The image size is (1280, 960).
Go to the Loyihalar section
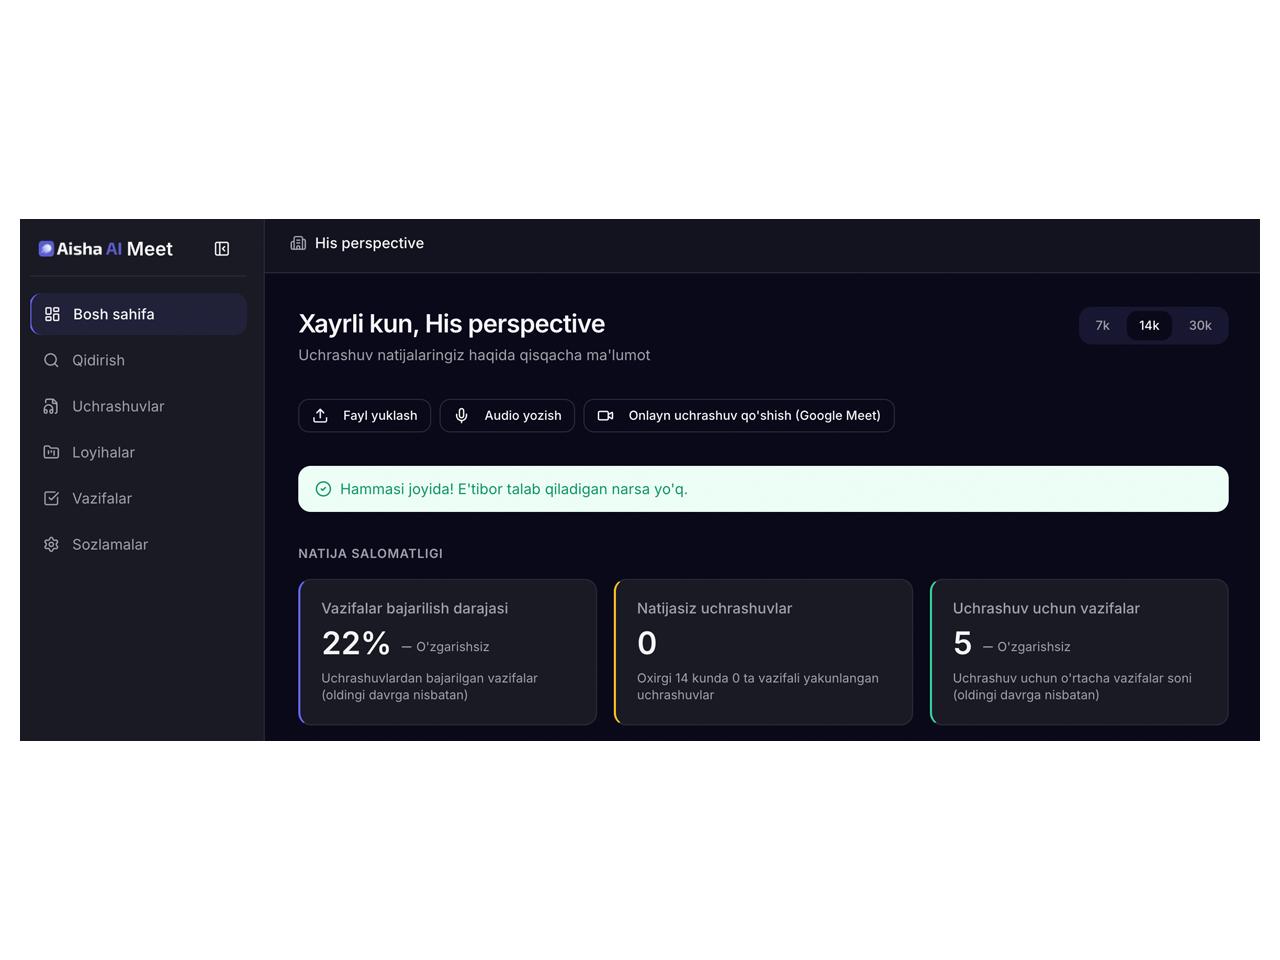103,452
